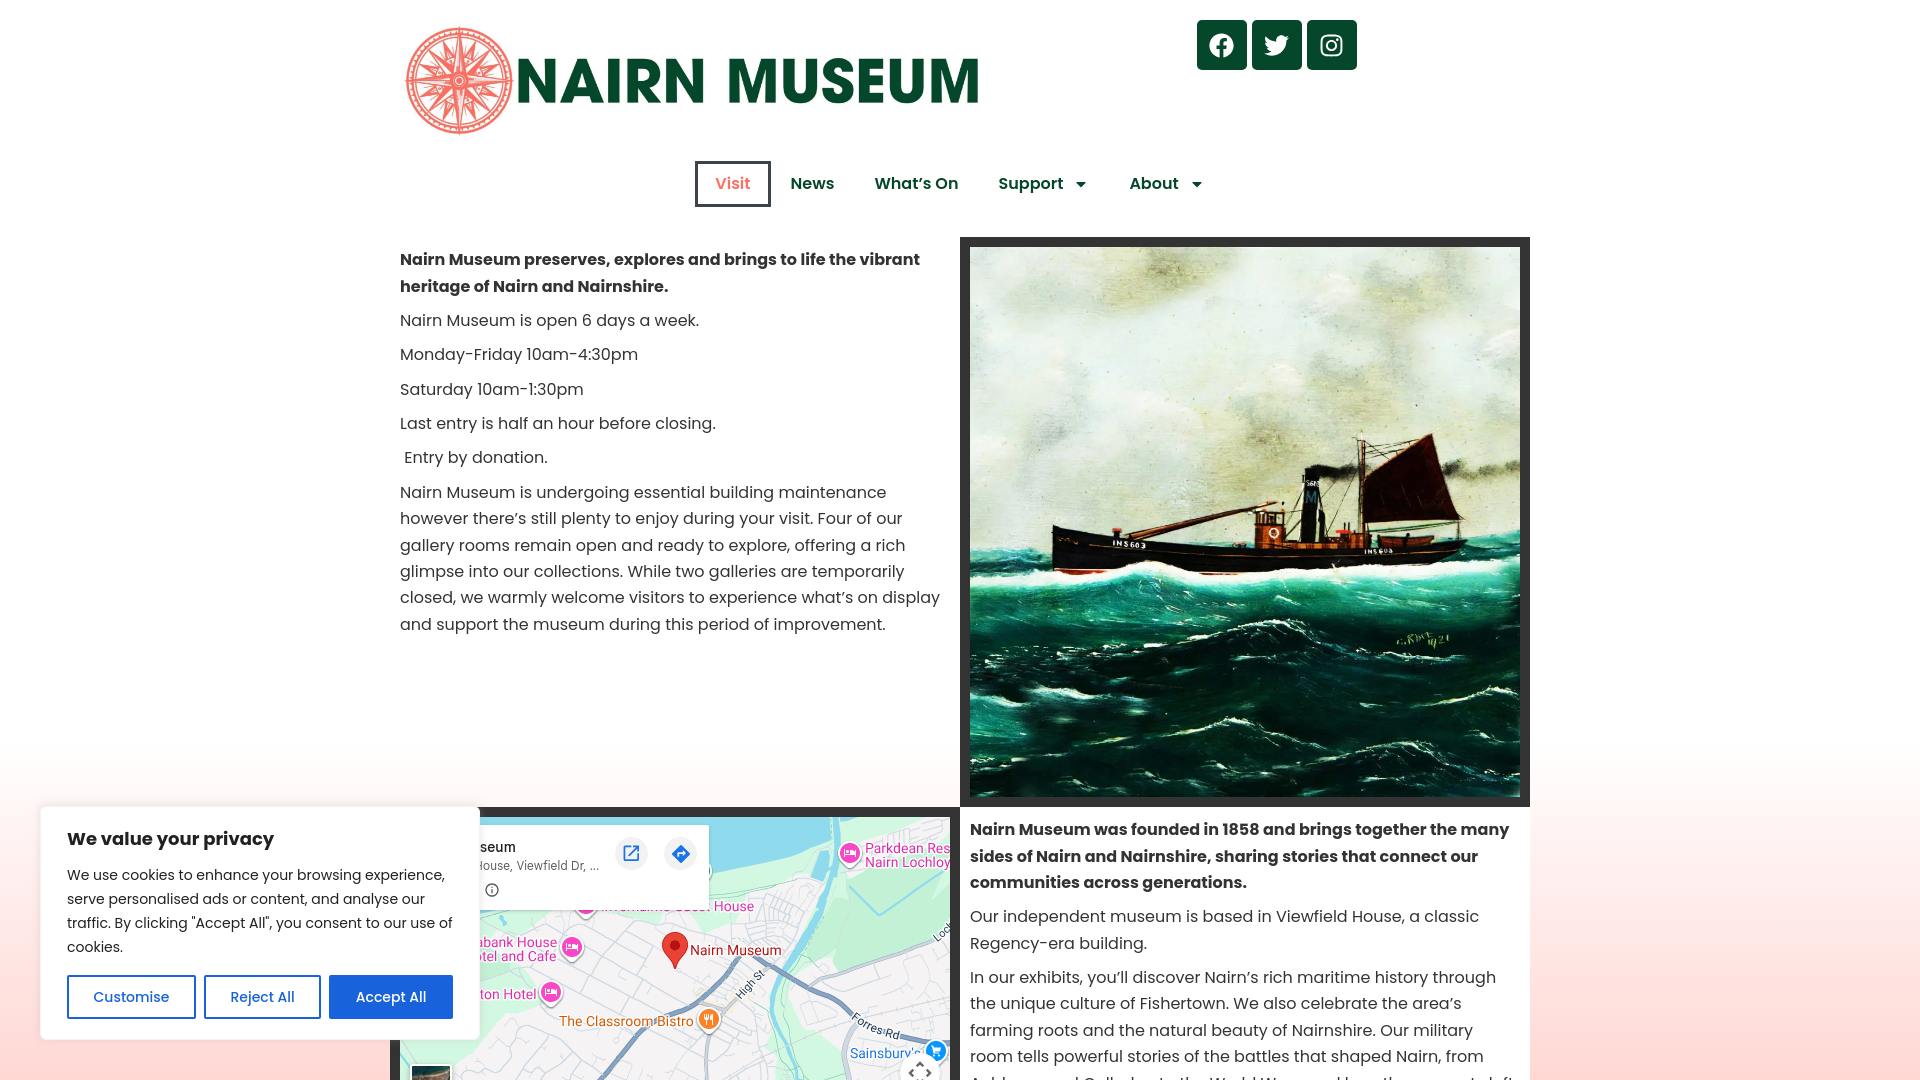Click the Sainsbury's shopping marker
The image size is (1920, 1080).
click(x=936, y=1050)
